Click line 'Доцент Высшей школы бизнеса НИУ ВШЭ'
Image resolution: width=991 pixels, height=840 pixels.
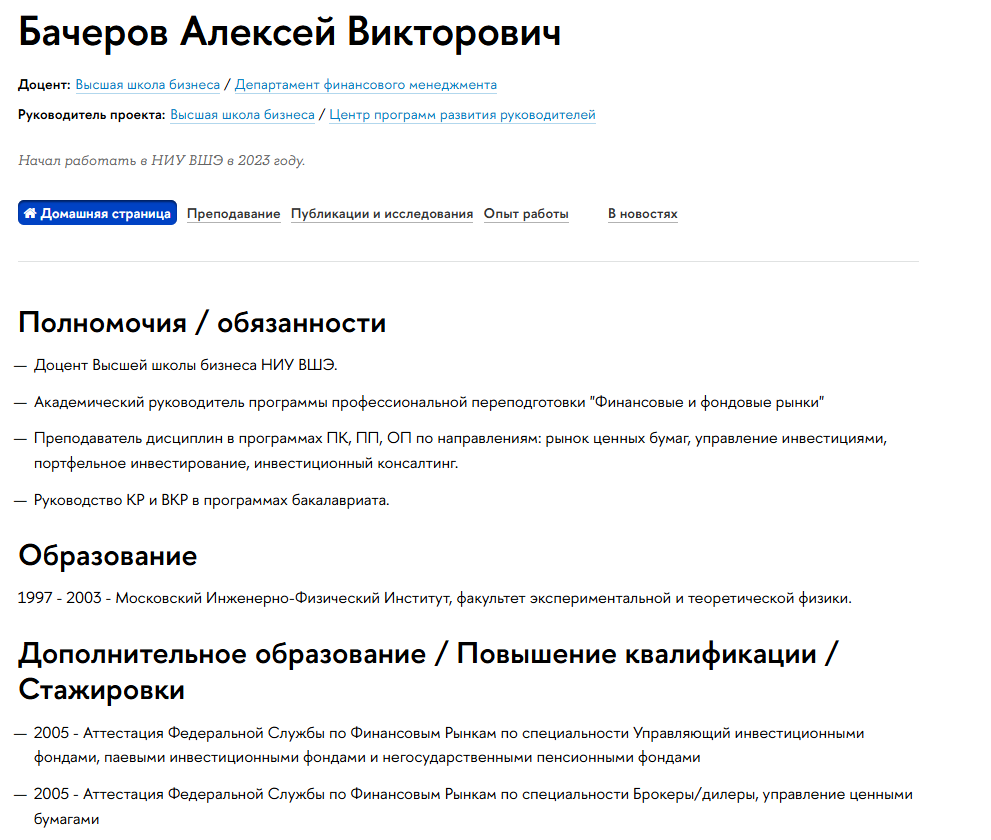[185, 365]
